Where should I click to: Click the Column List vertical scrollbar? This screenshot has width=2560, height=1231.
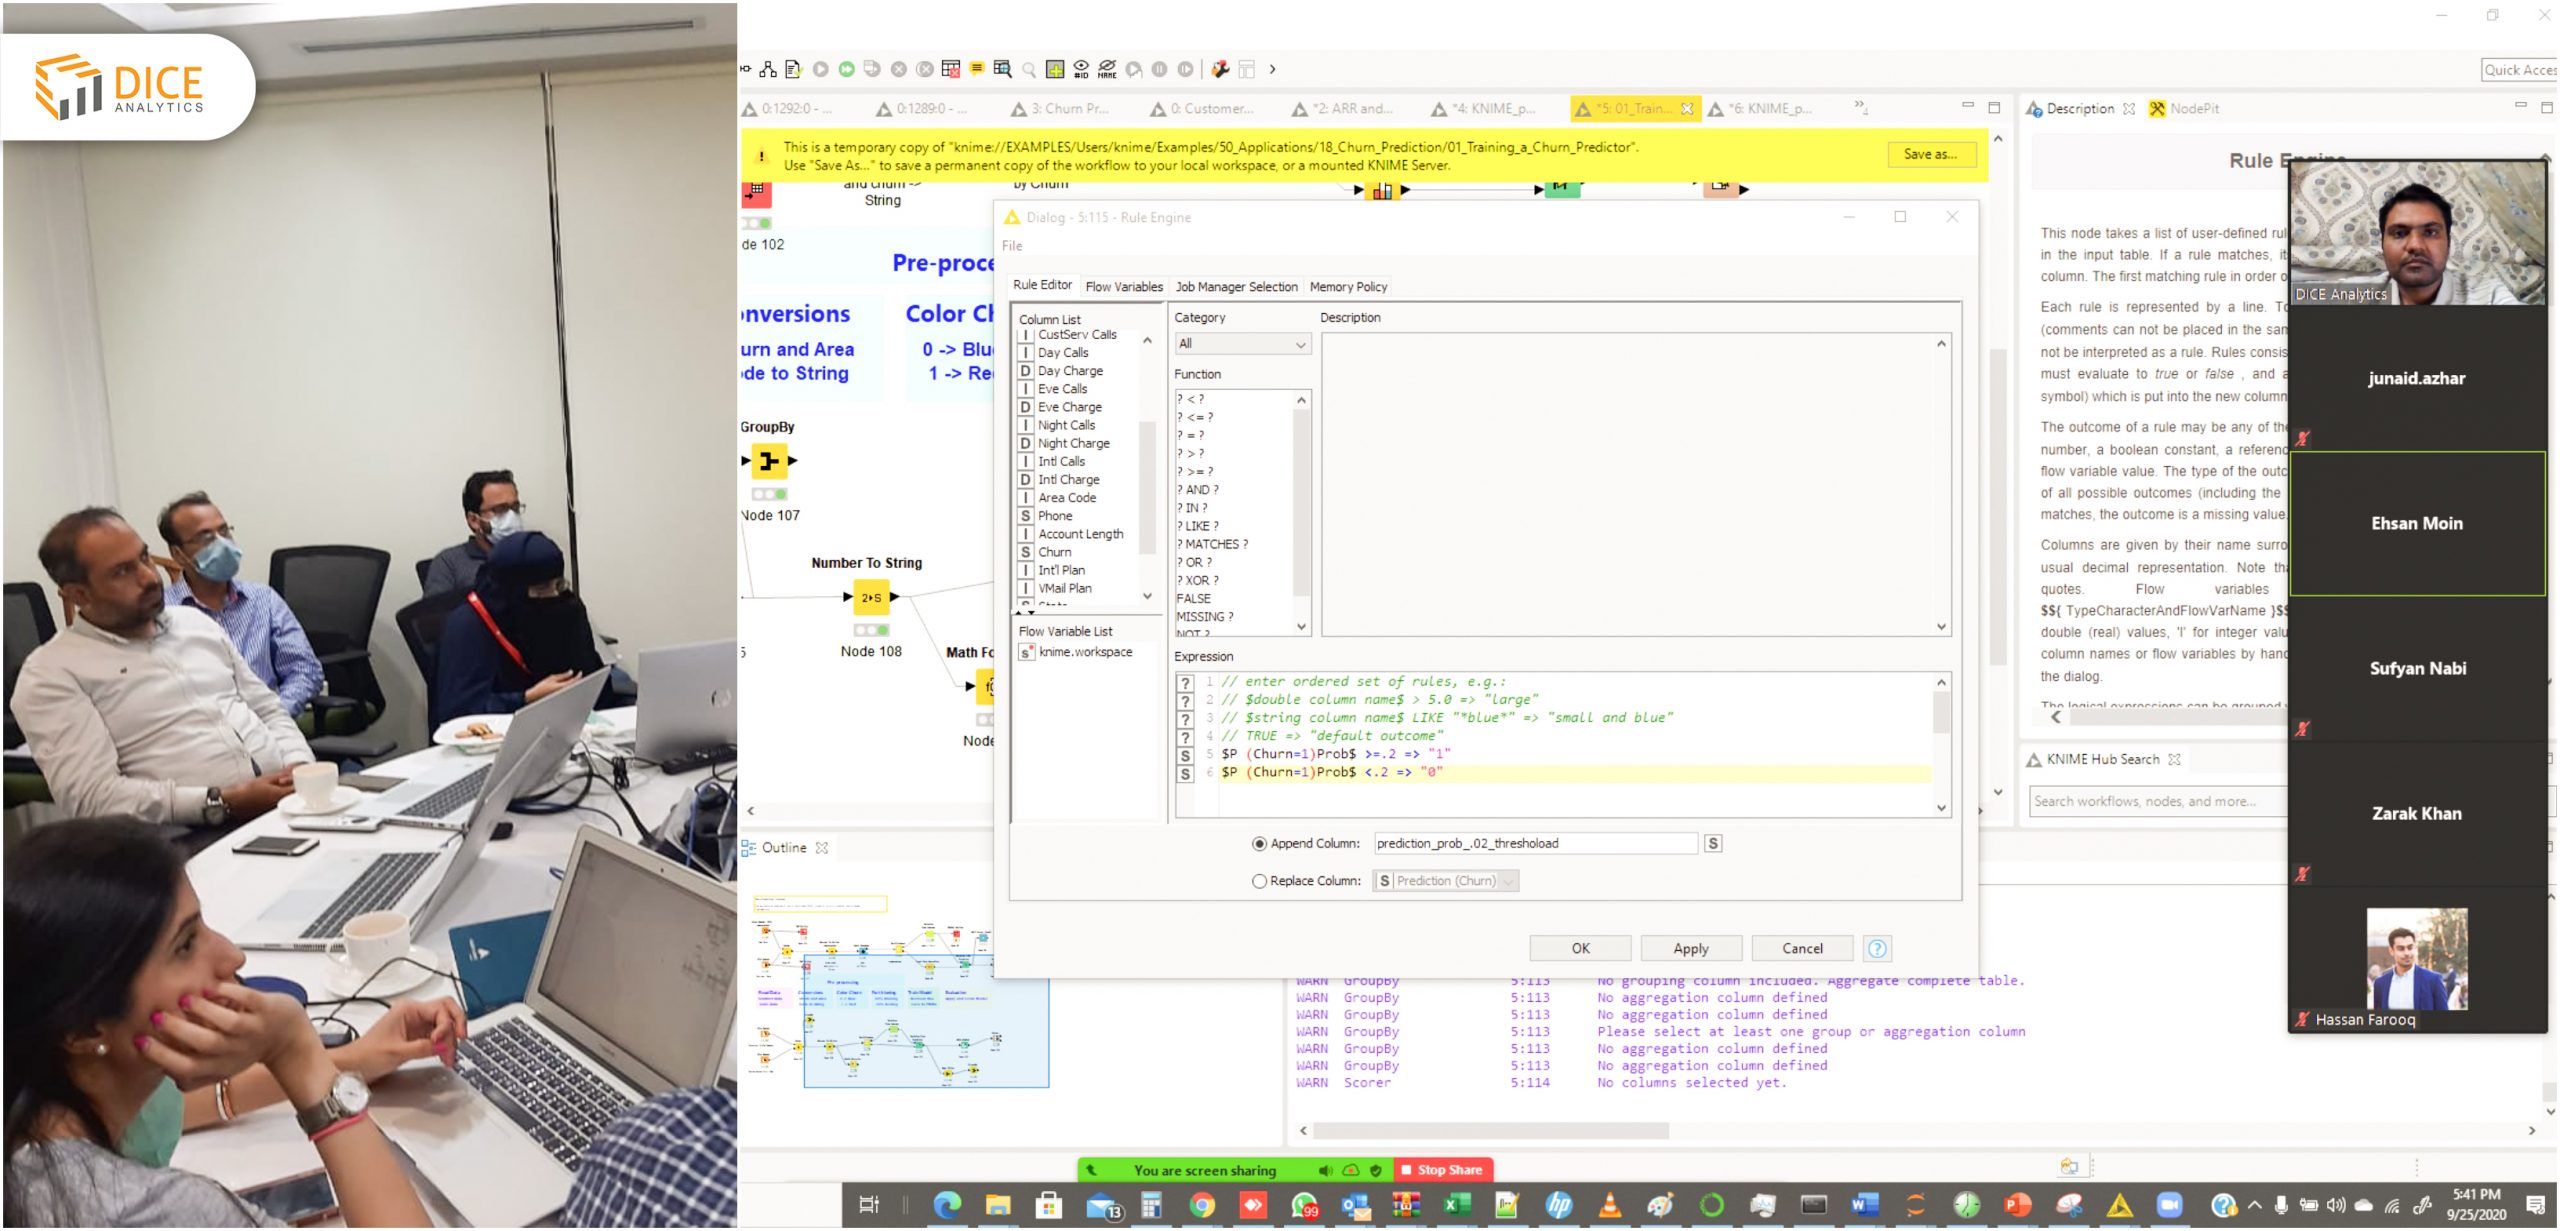pos(1148,487)
